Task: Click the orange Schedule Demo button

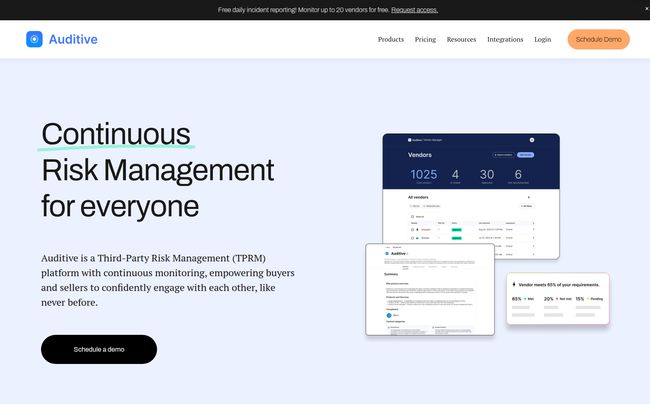Action: 598,39
